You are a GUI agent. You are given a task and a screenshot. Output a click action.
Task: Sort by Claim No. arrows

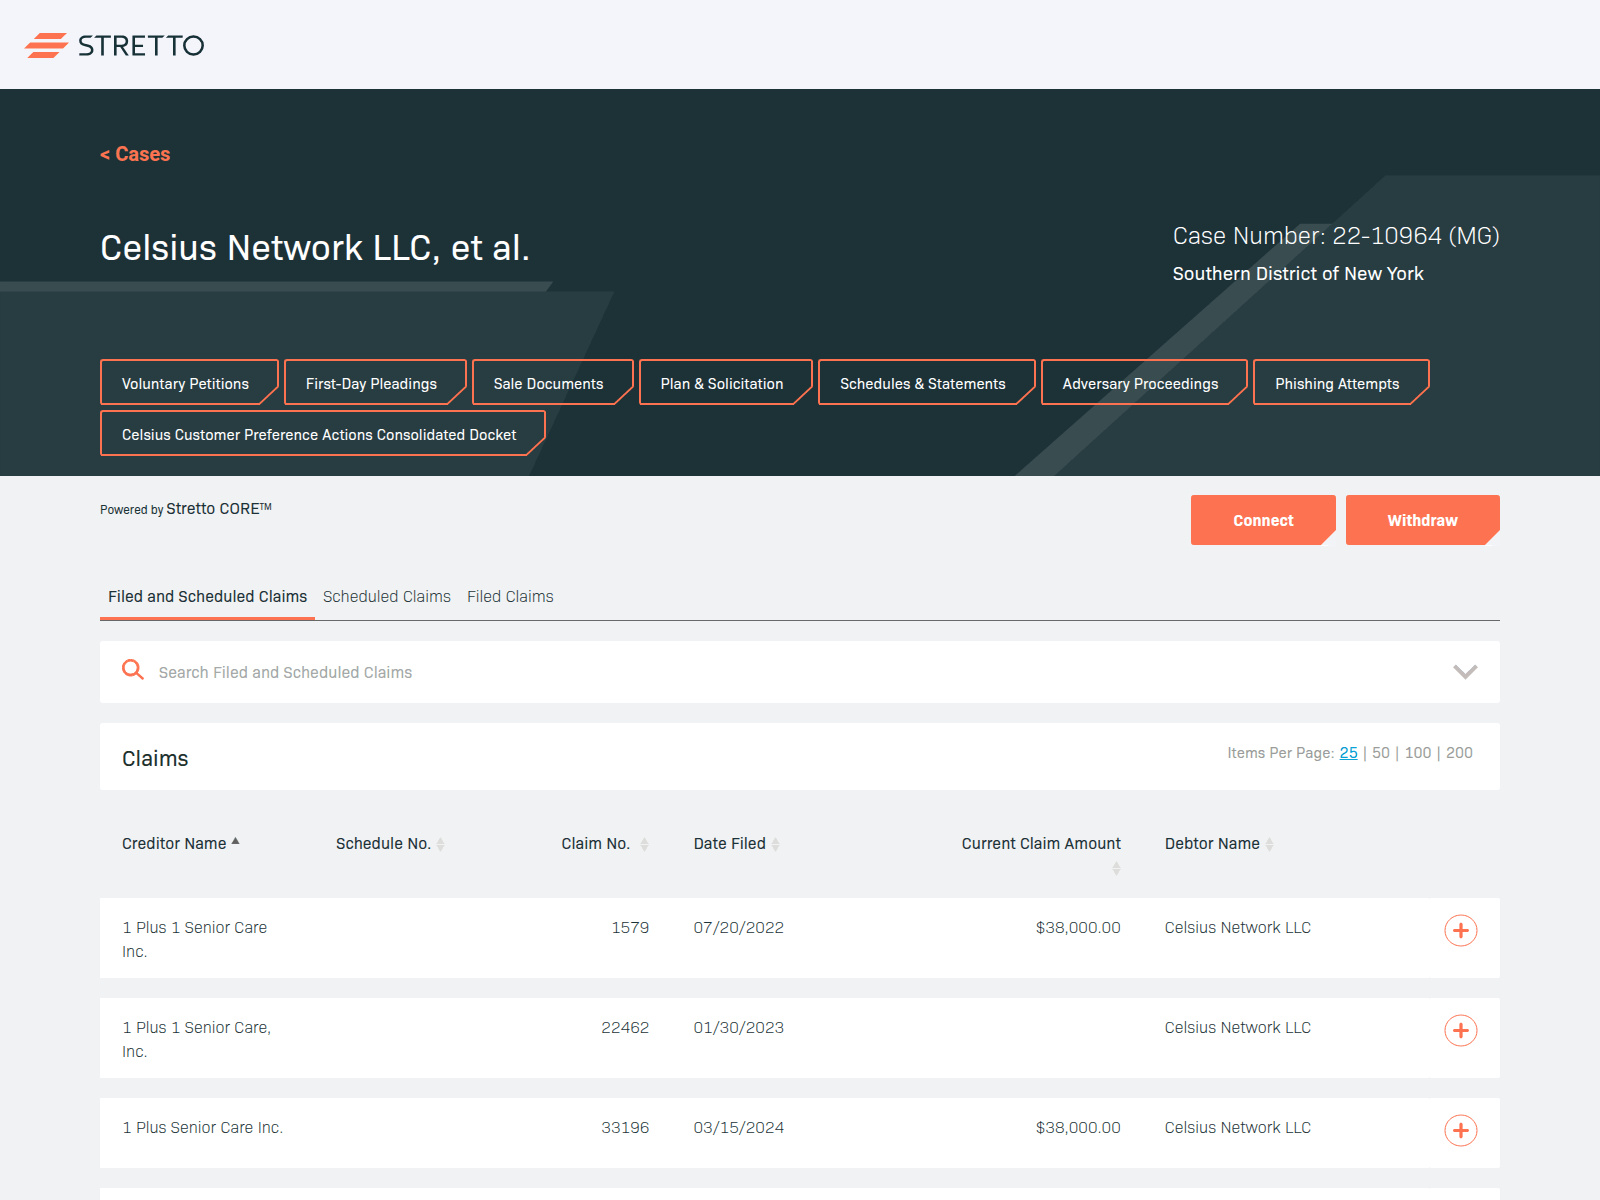pyautogui.click(x=644, y=844)
